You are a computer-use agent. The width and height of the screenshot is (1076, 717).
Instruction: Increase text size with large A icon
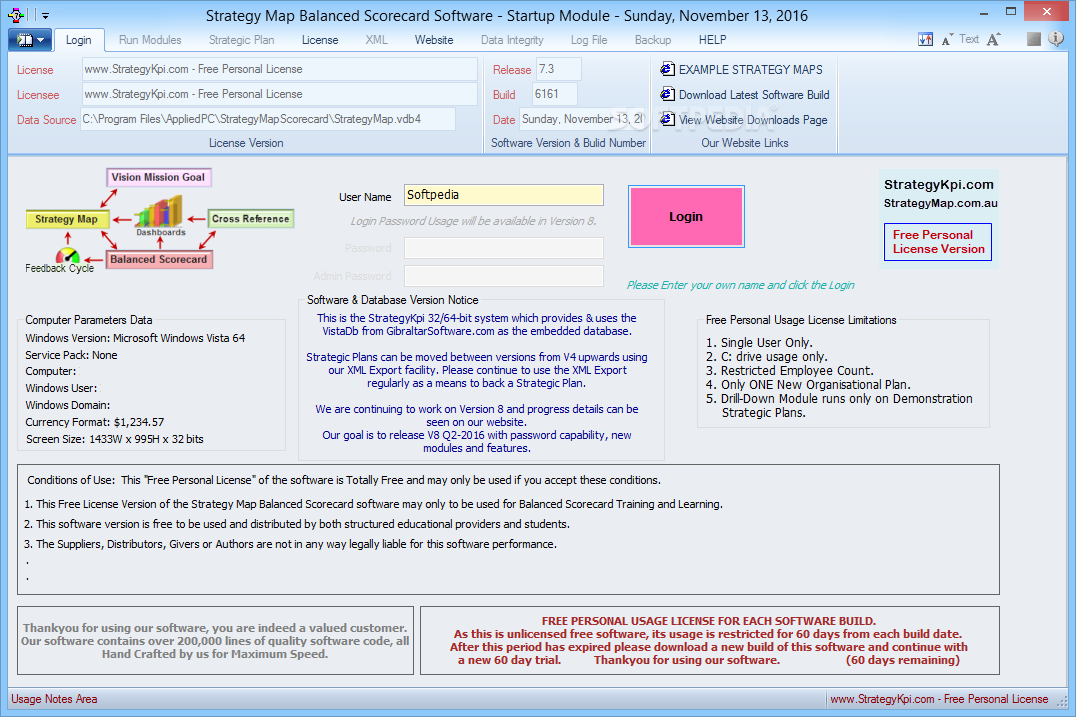point(994,40)
